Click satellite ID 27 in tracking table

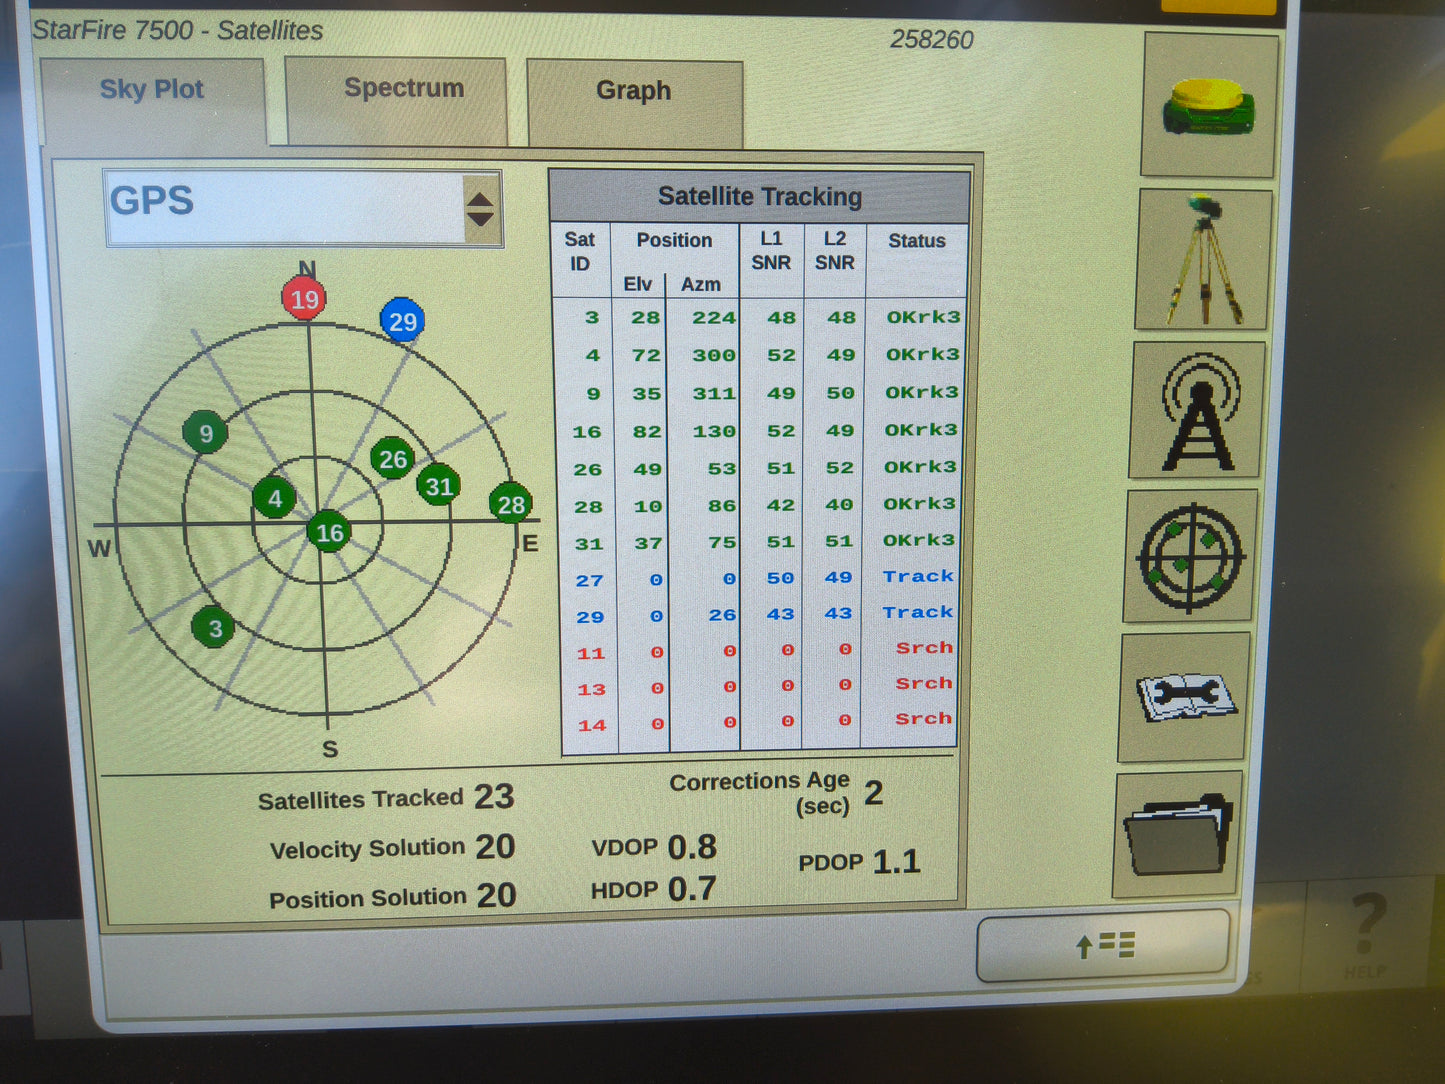click(590, 579)
